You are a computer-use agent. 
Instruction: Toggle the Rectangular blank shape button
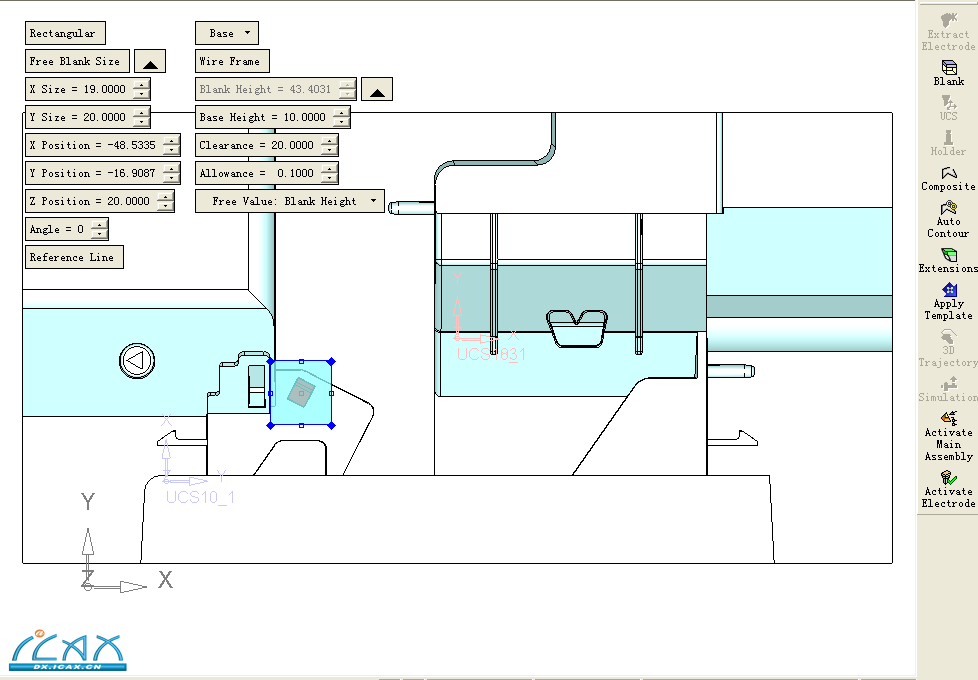65,33
